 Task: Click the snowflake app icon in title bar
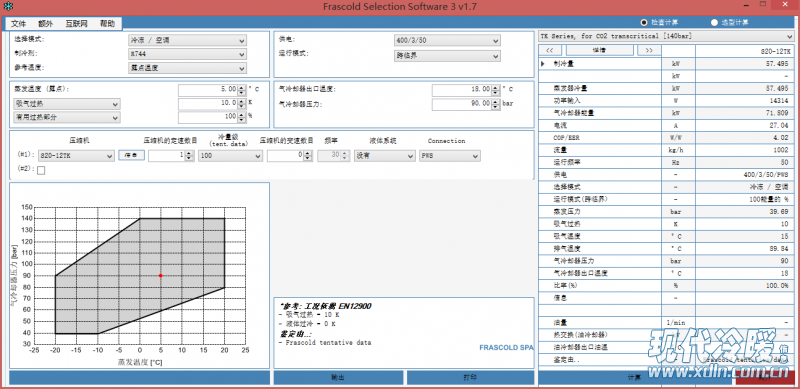coord(7,6)
